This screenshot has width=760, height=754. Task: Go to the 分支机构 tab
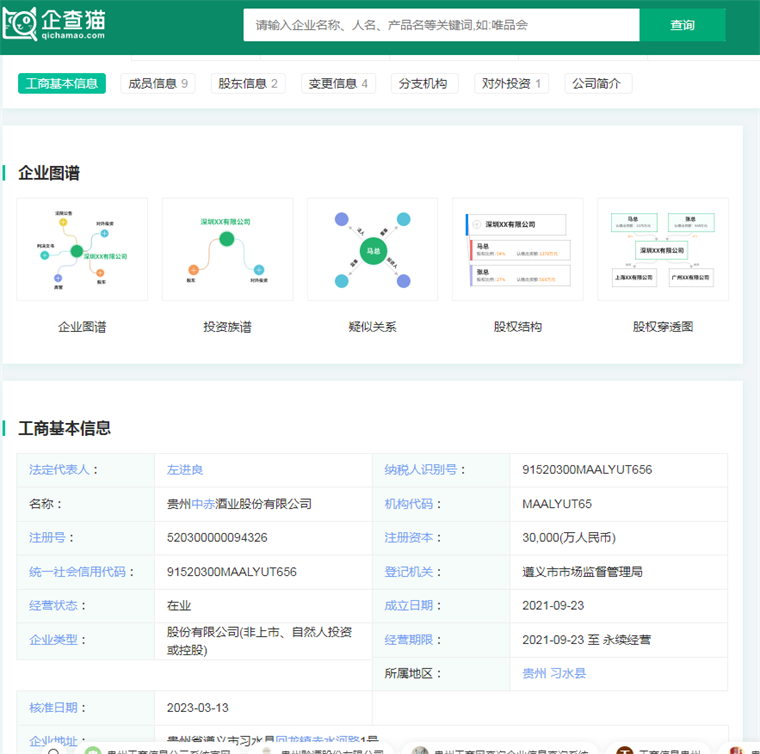[x=423, y=83]
